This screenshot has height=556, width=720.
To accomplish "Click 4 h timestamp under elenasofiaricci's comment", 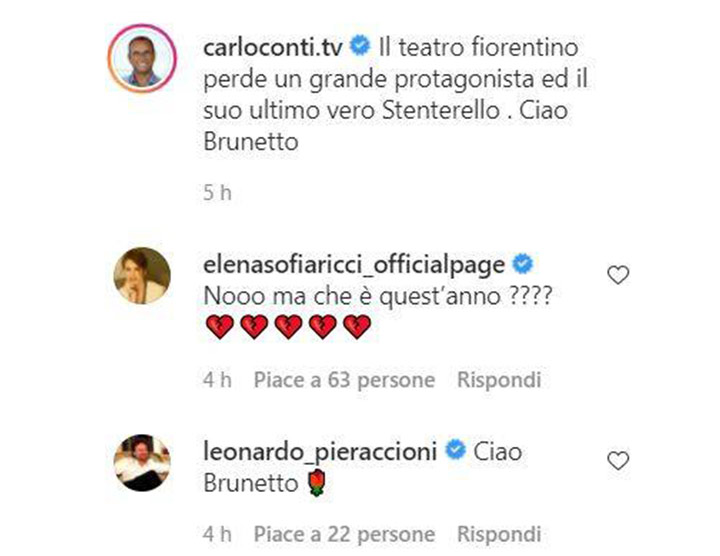I will [x=216, y=380].
